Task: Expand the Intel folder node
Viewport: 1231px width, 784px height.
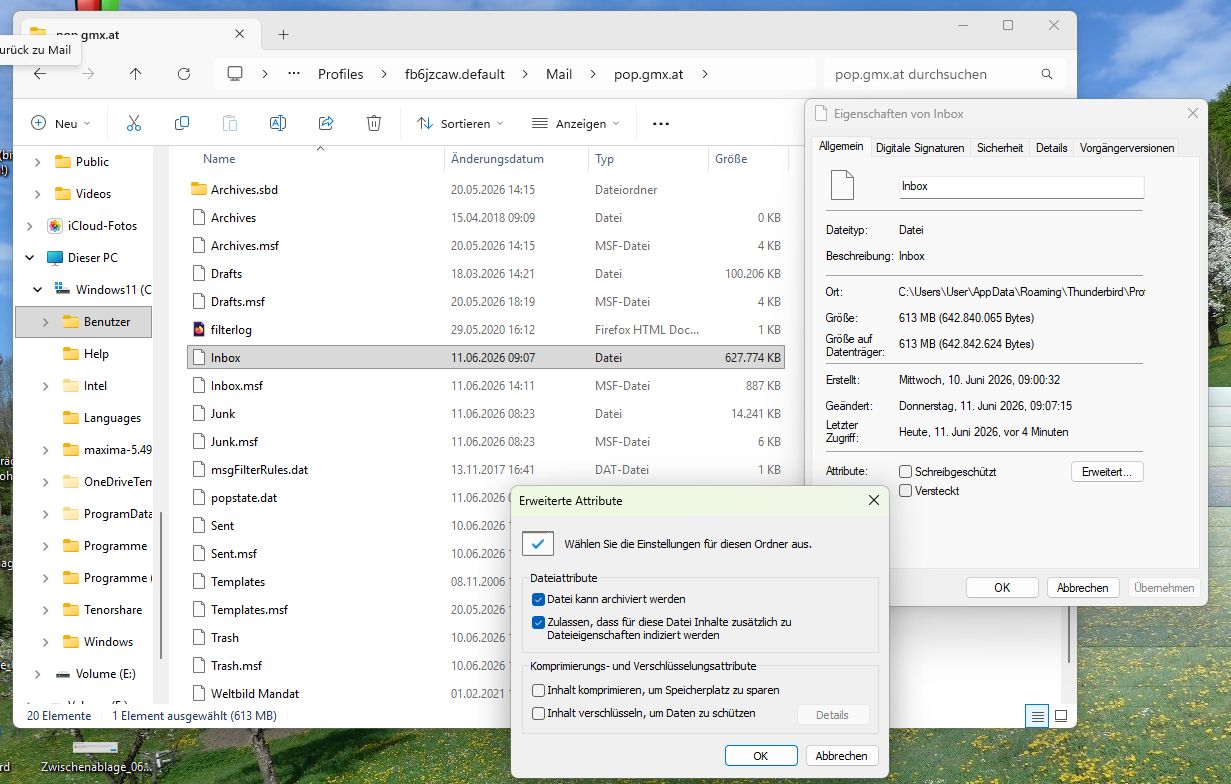Action: tap(46, 385)
